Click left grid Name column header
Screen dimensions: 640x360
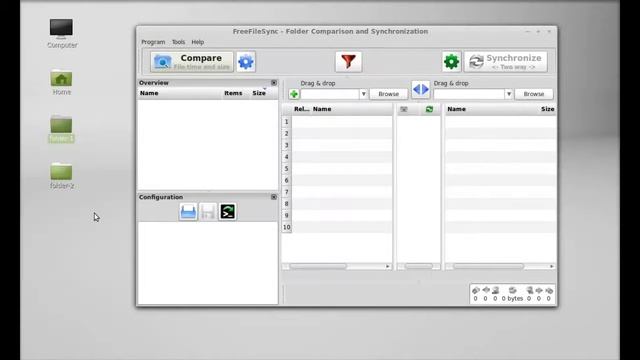click(x=322, y=109)
